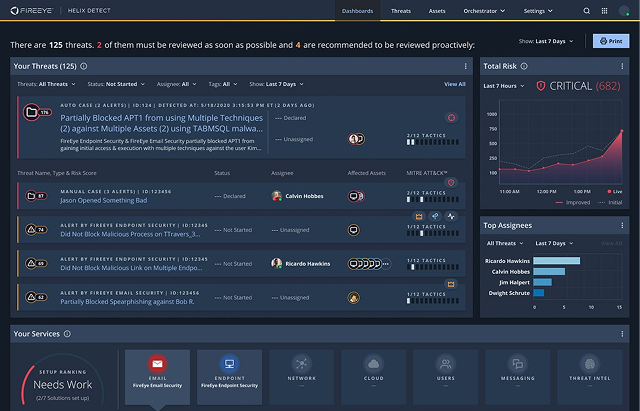640x411 pixels.
Task: Open the Tags: All filter dropdown
Action: (223, 84)
